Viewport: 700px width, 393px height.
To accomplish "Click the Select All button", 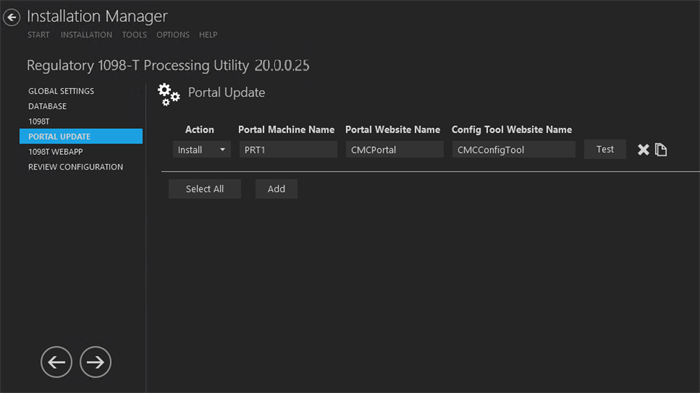I will (205, 189).
